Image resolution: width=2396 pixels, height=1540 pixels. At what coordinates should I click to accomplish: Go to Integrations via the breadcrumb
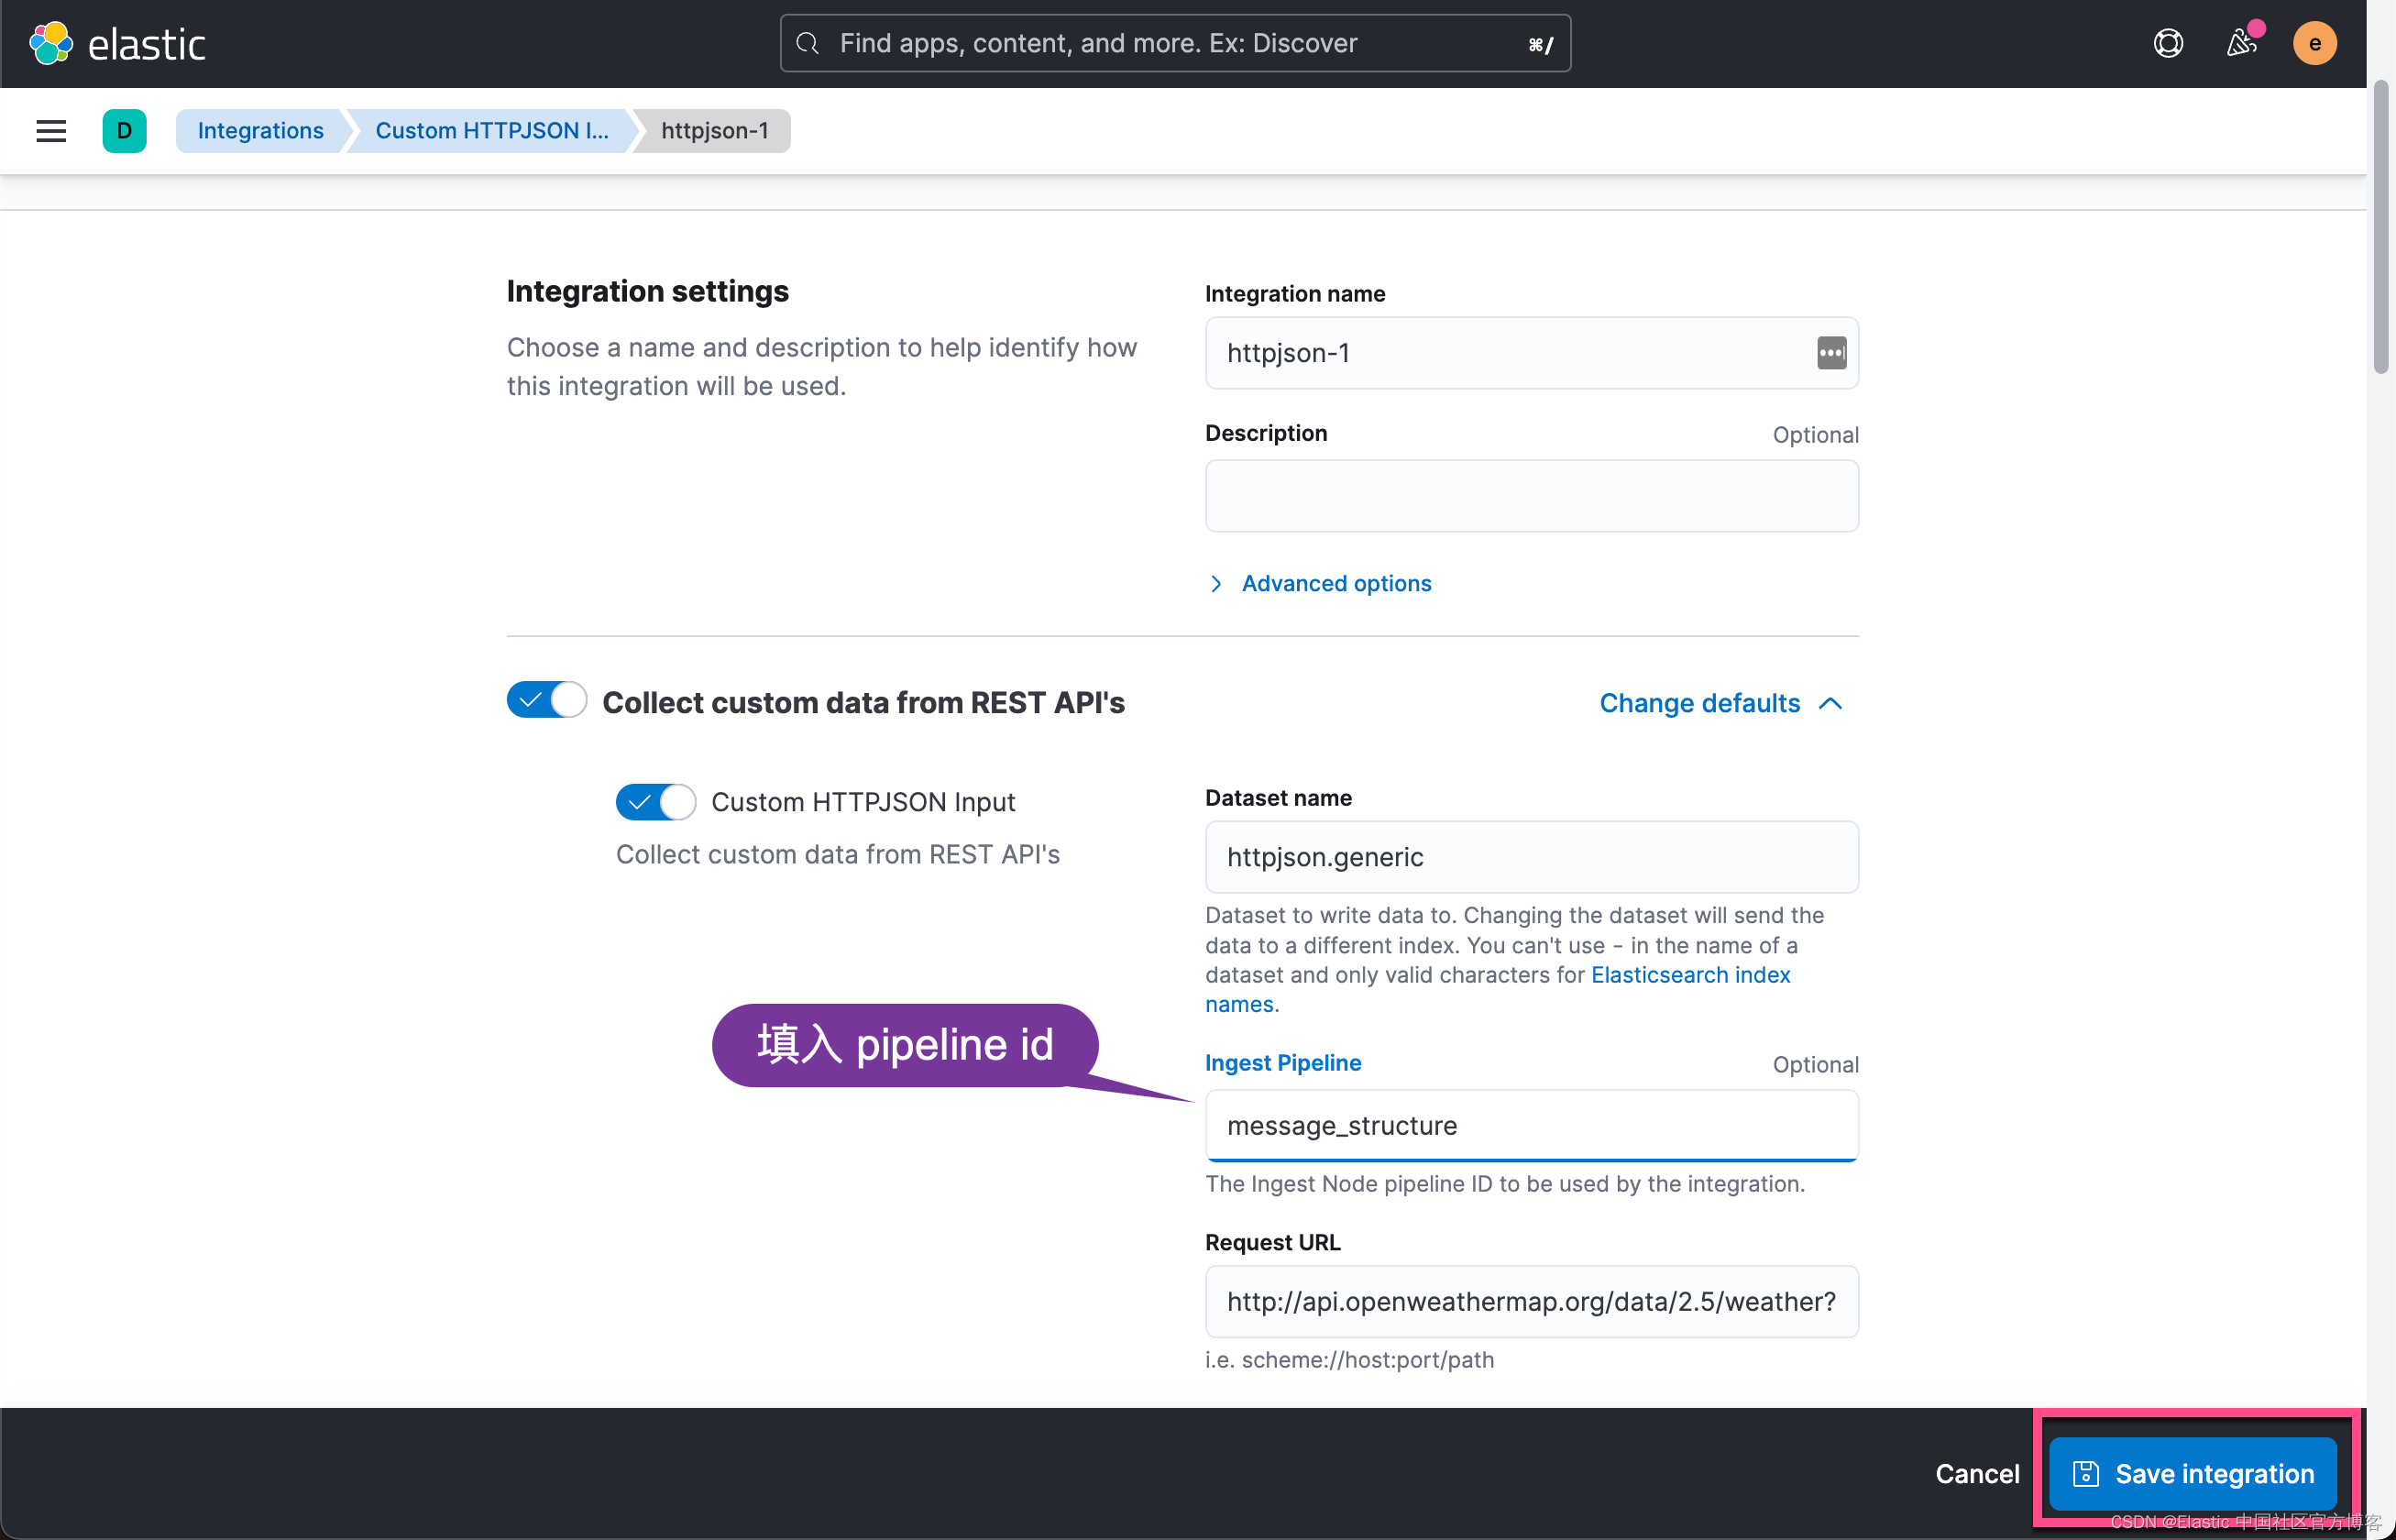pos(259,130)
